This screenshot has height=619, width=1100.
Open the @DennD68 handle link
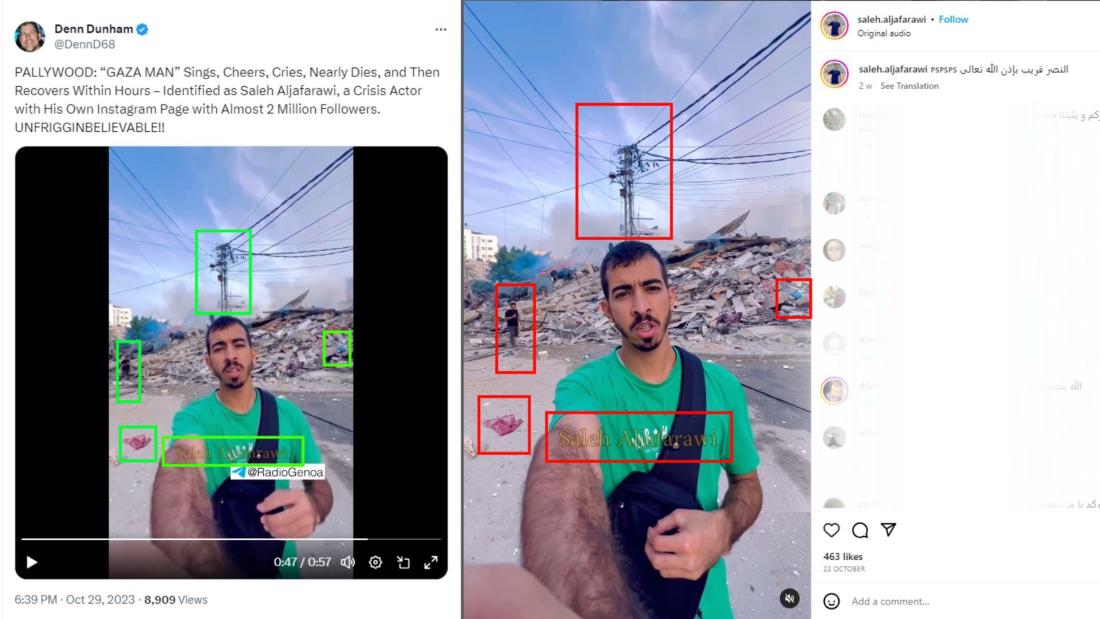(85, 44)
